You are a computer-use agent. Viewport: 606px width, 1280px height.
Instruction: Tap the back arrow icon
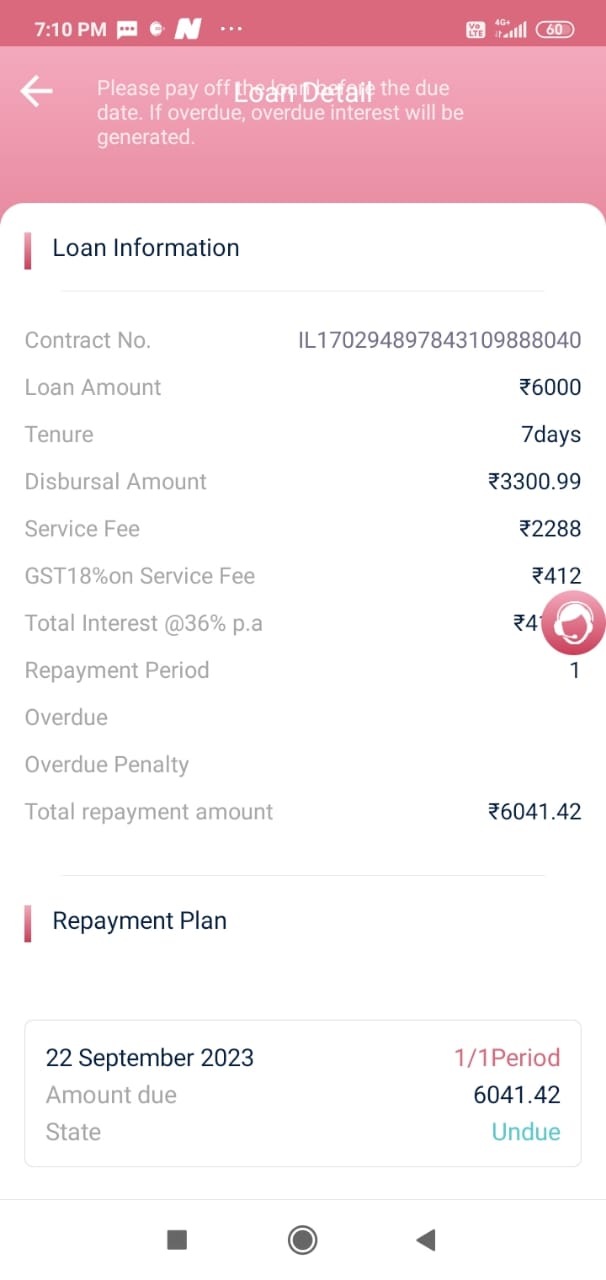[x=36, y=91]
